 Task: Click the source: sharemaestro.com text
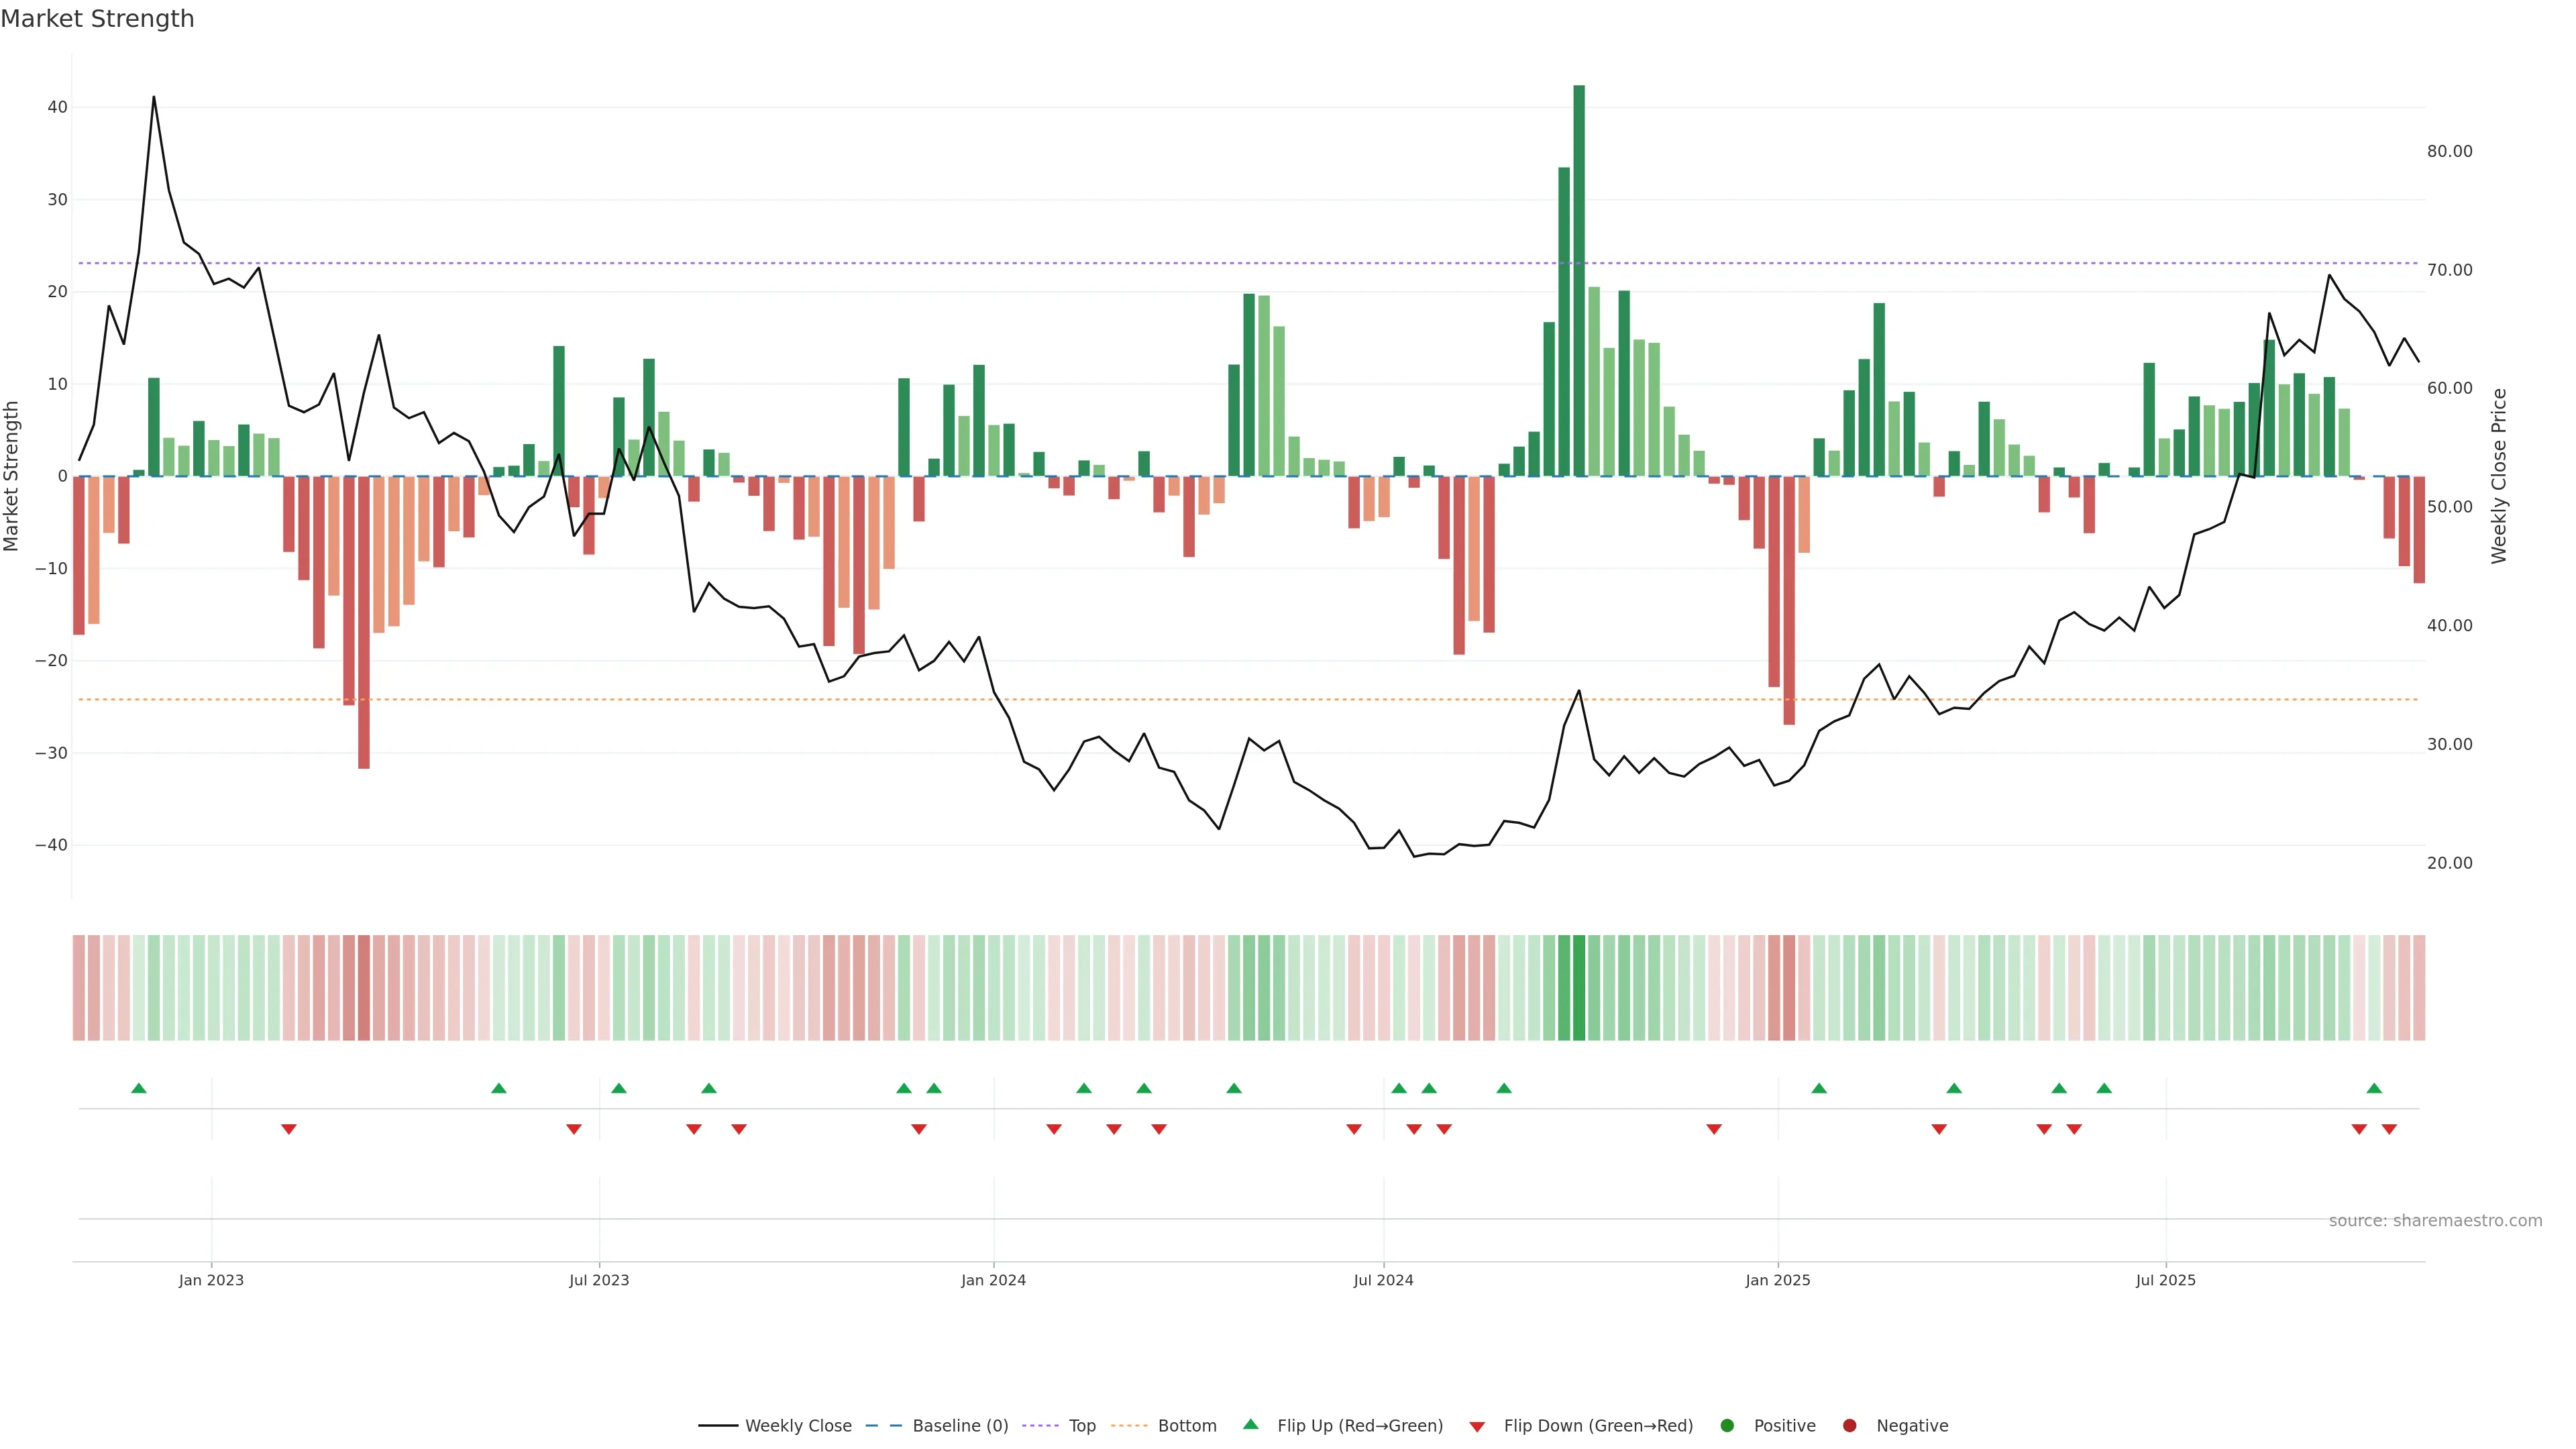click(2435, 1220)
